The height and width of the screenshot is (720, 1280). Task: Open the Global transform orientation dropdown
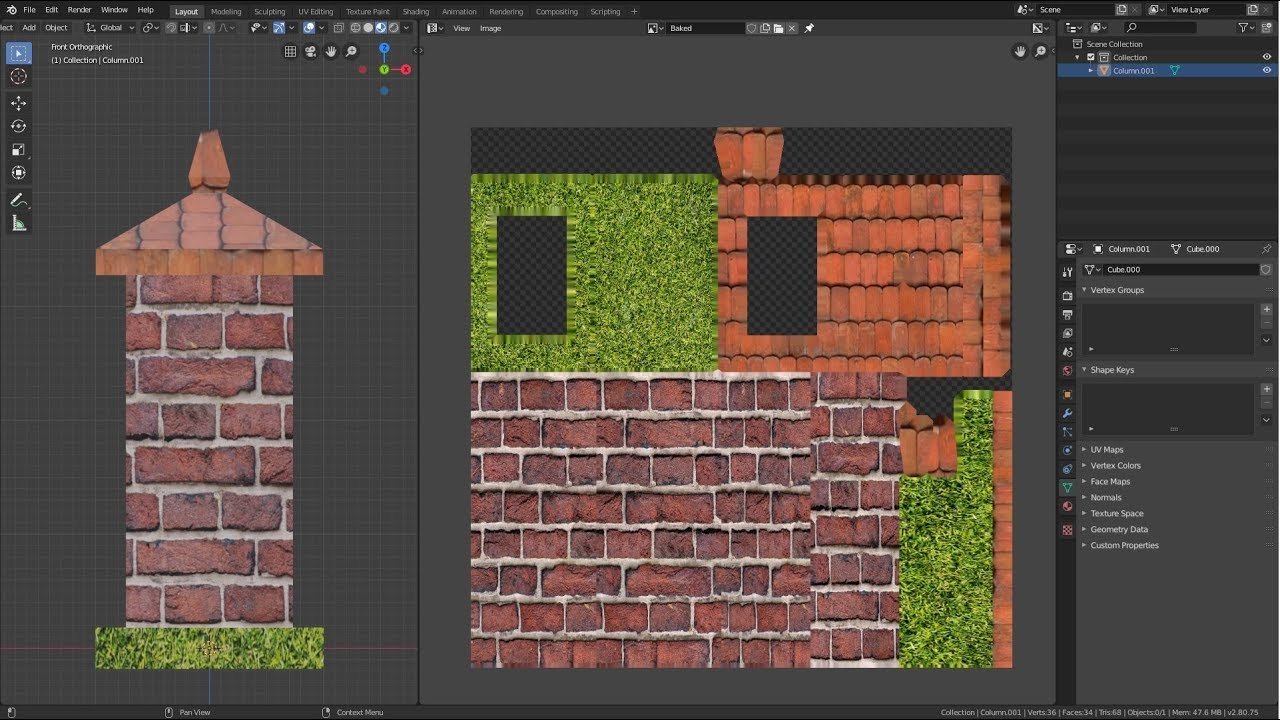coord(110,28)
